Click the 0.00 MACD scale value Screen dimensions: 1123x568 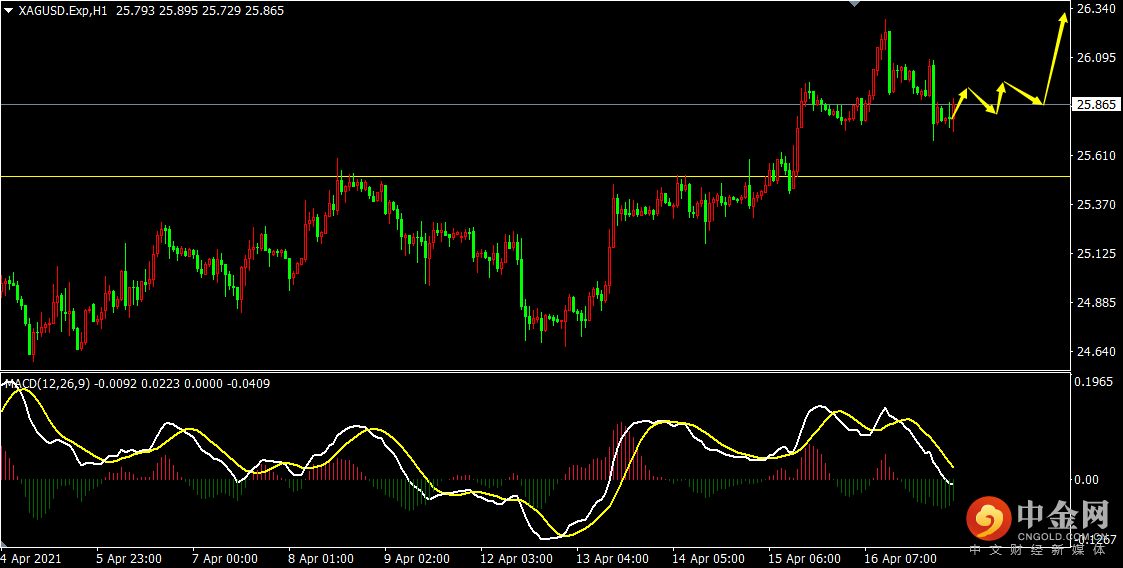[x=1088, y=479]
